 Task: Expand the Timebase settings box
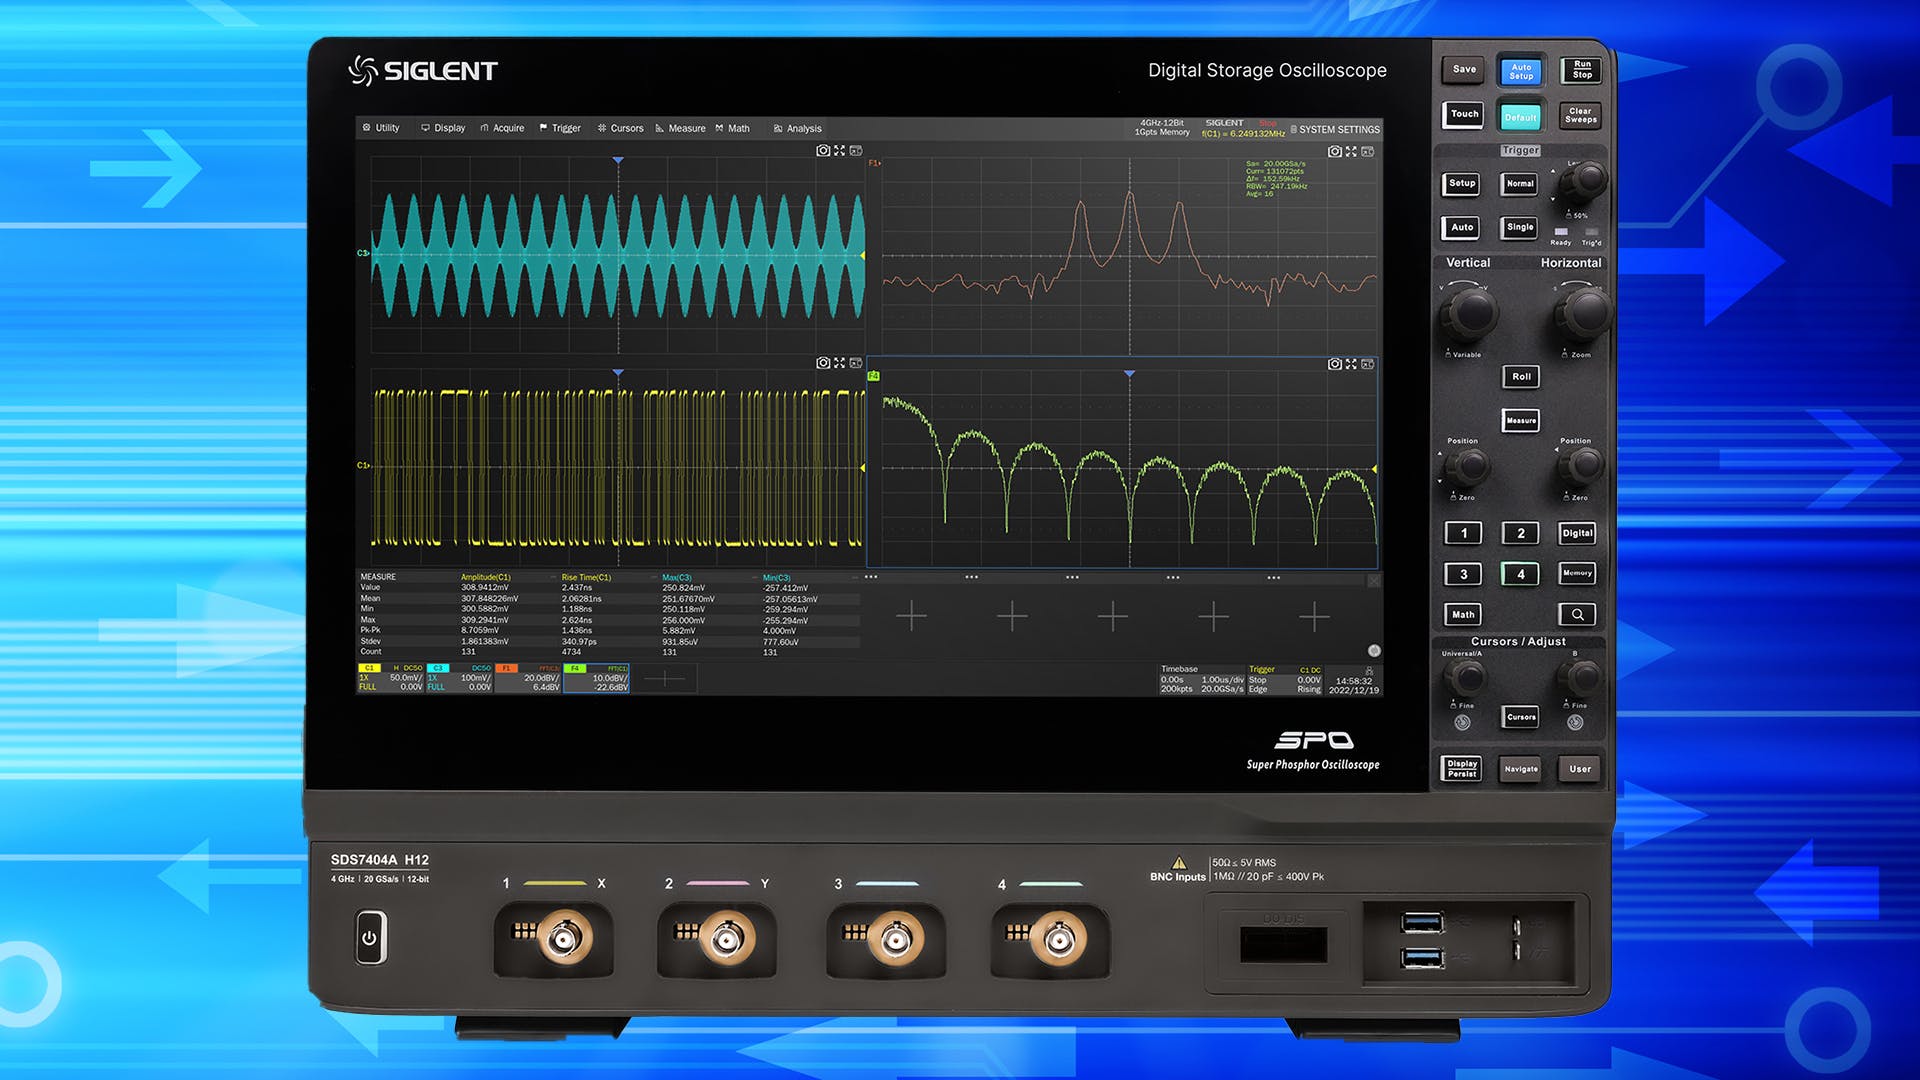[x=1201, y=679]
